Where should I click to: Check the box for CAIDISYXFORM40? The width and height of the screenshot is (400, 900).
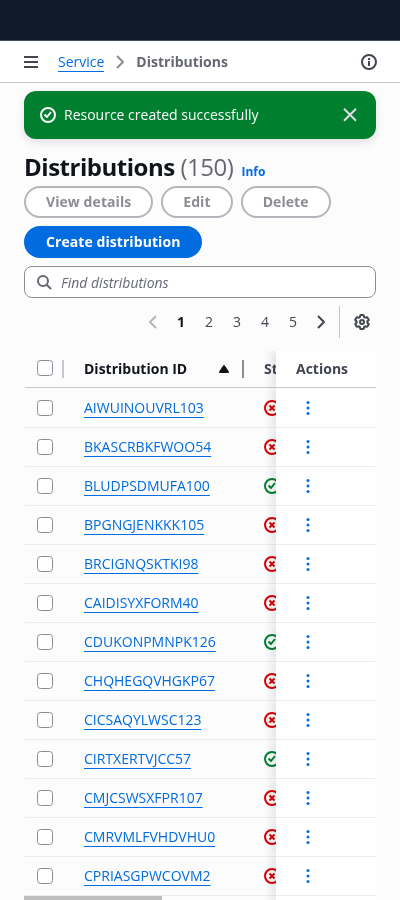click(x=45, y=603)
